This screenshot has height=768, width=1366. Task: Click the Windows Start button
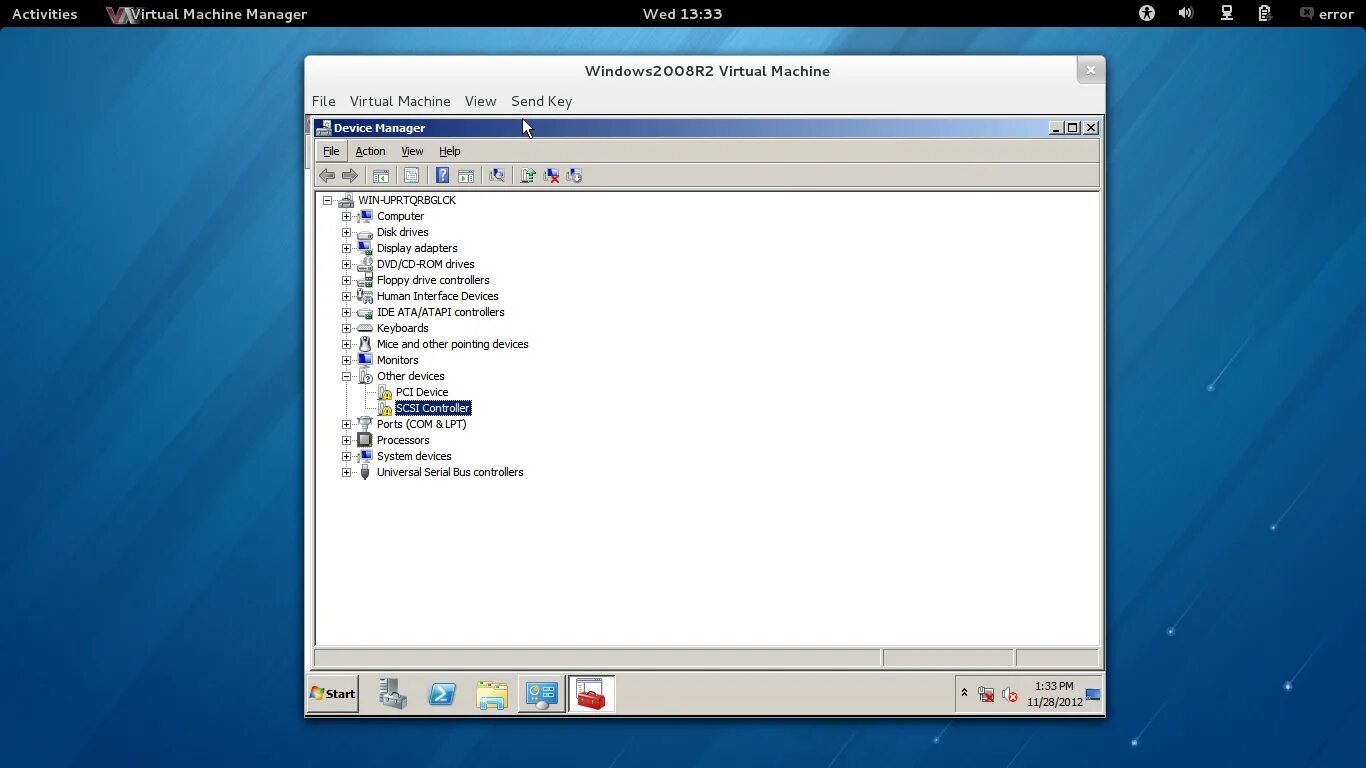click(x=333, y=694)
